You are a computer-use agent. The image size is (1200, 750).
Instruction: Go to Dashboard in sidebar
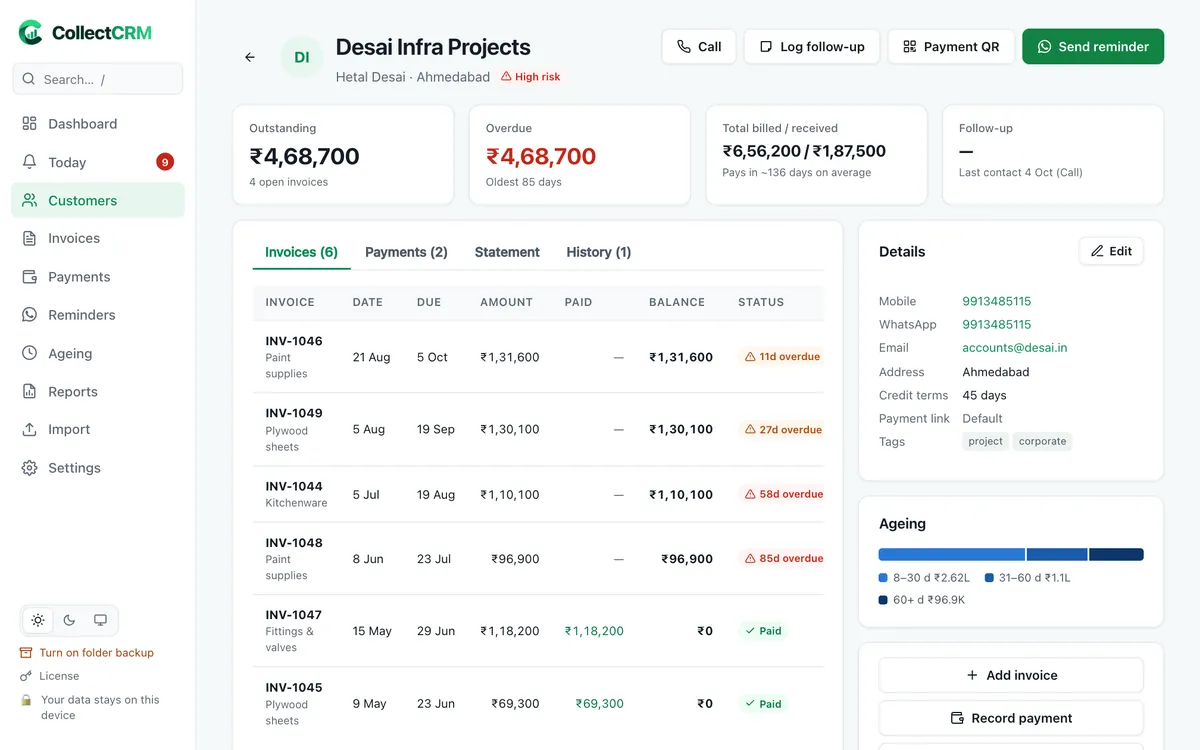coord(98,124)
